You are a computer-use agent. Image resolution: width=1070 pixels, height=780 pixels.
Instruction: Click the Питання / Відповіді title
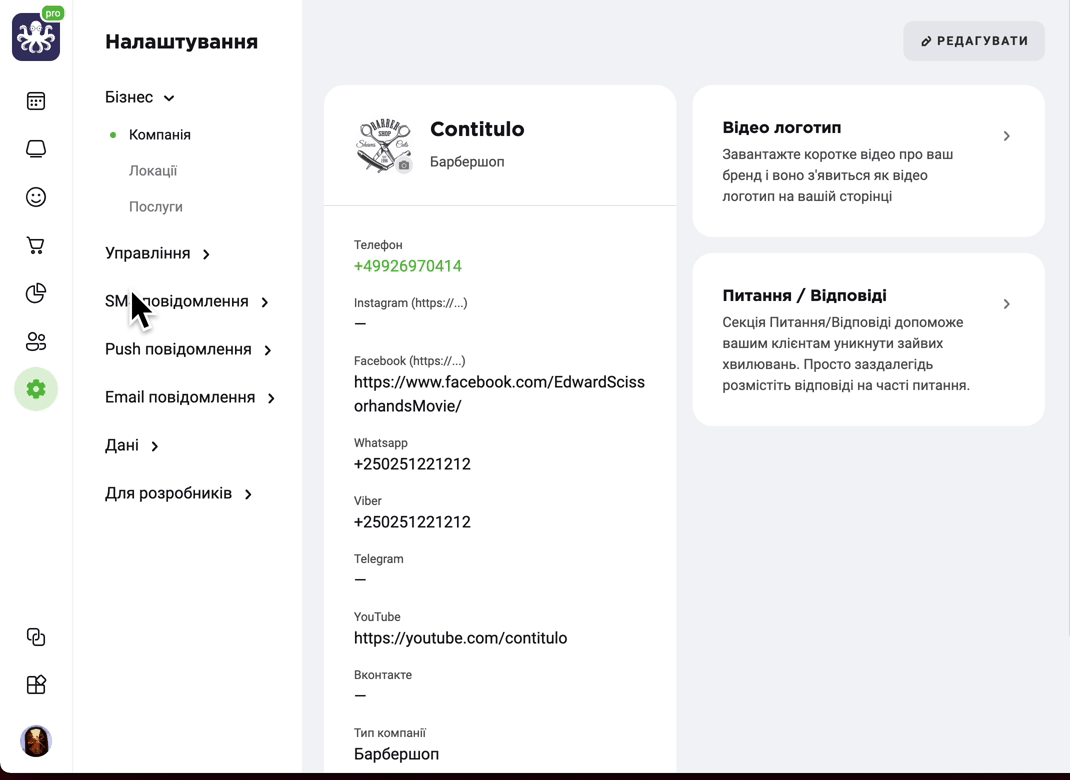click(805, 295)
